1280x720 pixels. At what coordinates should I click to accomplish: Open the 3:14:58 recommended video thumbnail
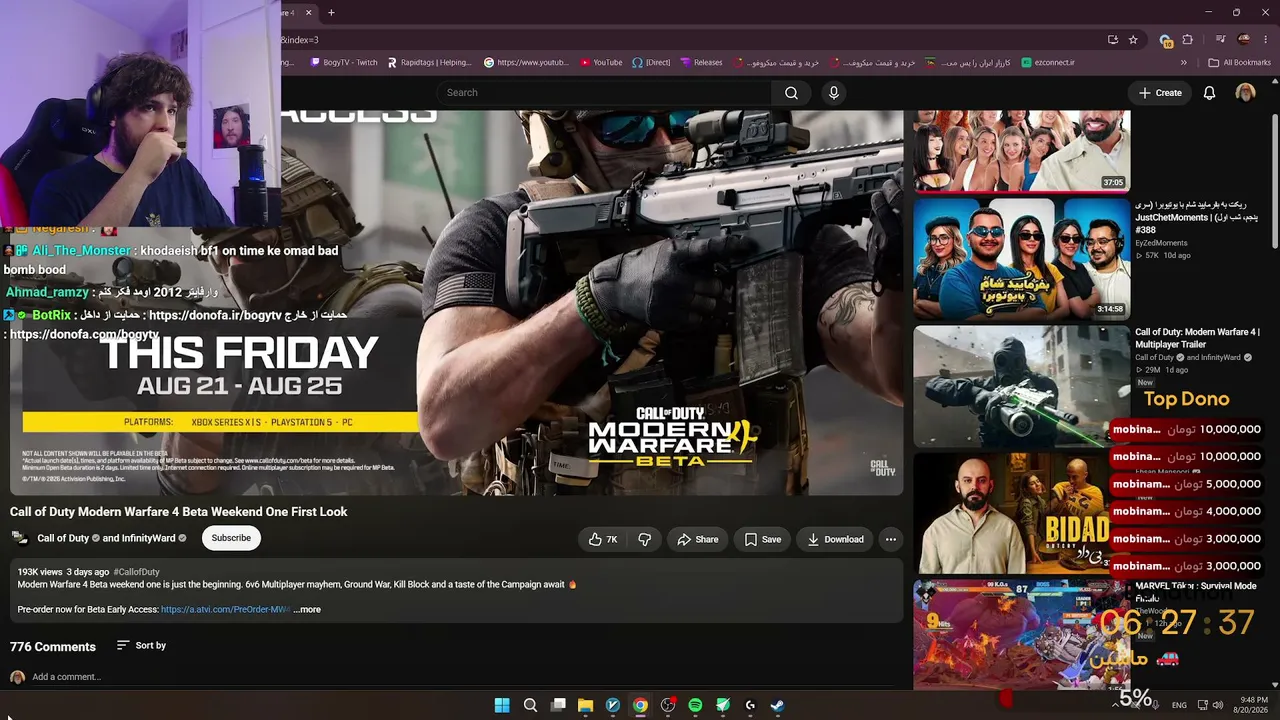[x=1021, y=258]
